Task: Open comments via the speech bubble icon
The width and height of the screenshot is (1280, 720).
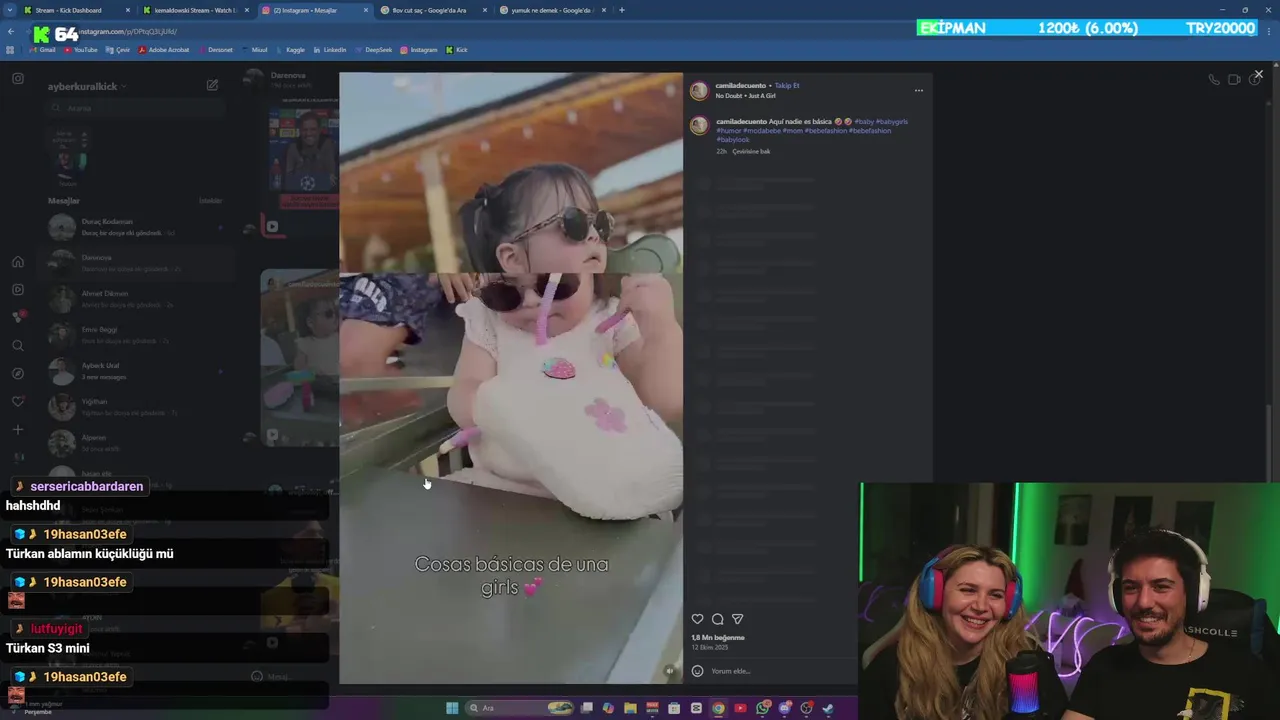Action: 717,619
